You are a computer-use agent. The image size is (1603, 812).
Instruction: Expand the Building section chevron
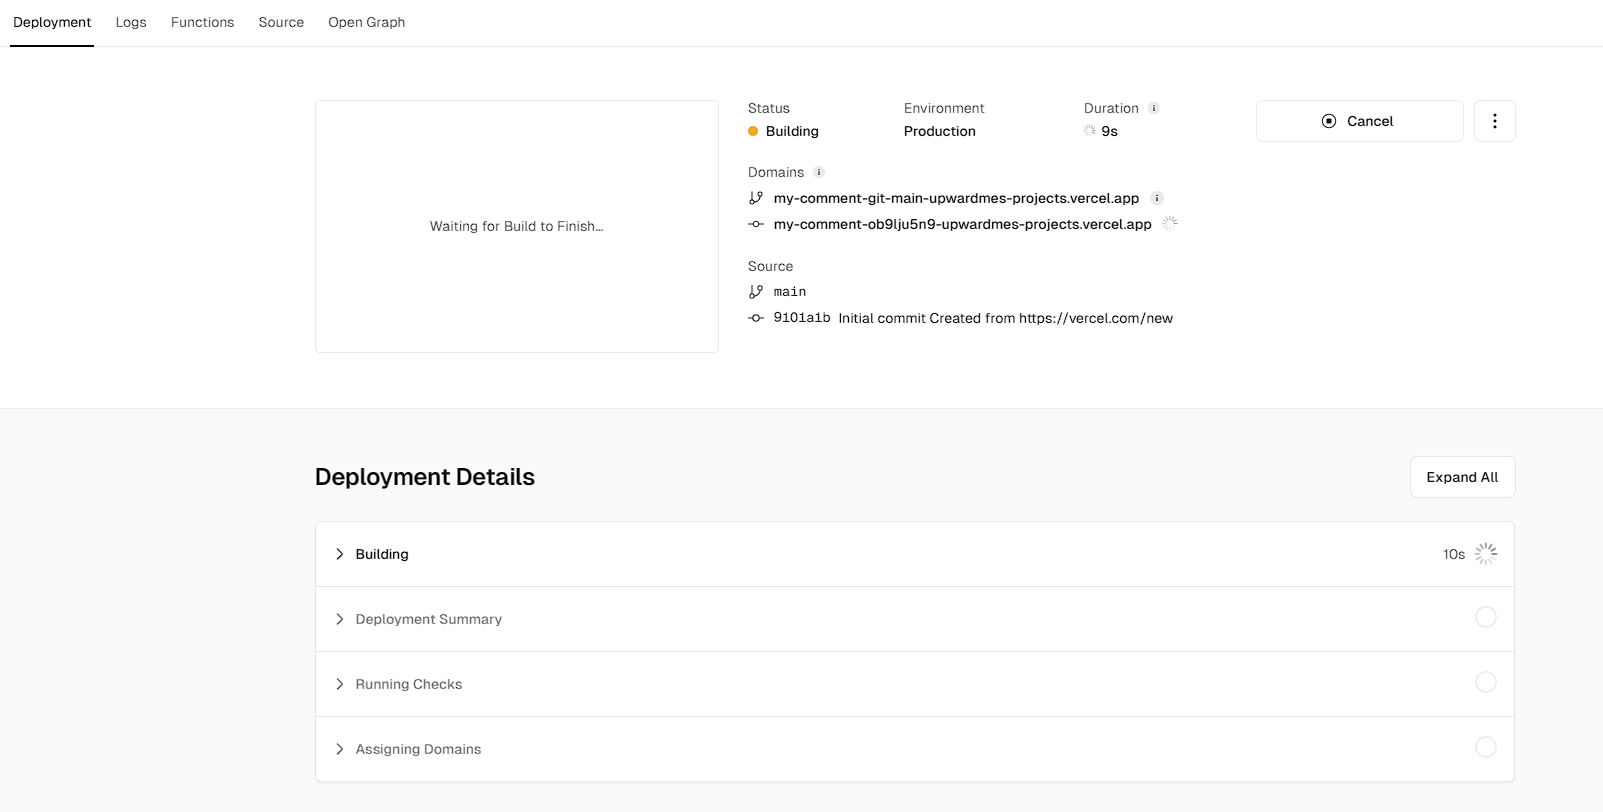coord(340,554)
